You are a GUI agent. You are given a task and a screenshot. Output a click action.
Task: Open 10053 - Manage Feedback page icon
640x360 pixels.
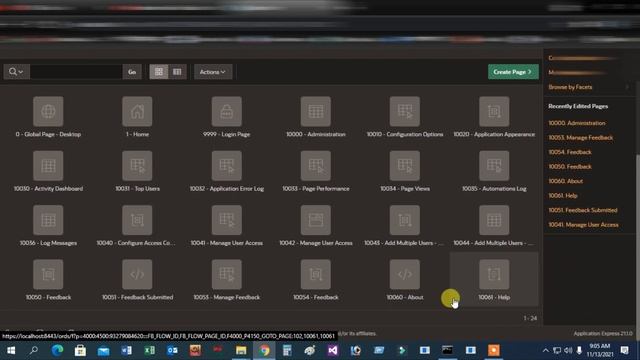pyautogui.click(x=227, y=274)
